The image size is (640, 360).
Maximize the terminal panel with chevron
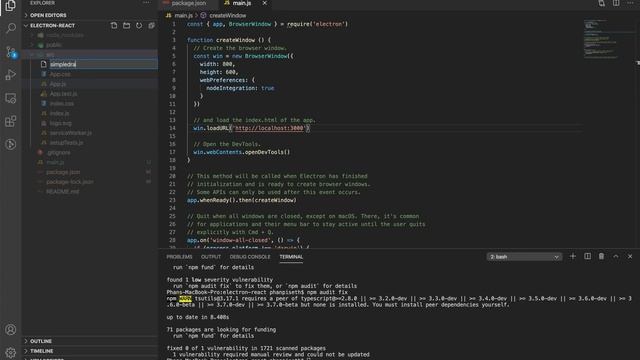tap(616, 256)
